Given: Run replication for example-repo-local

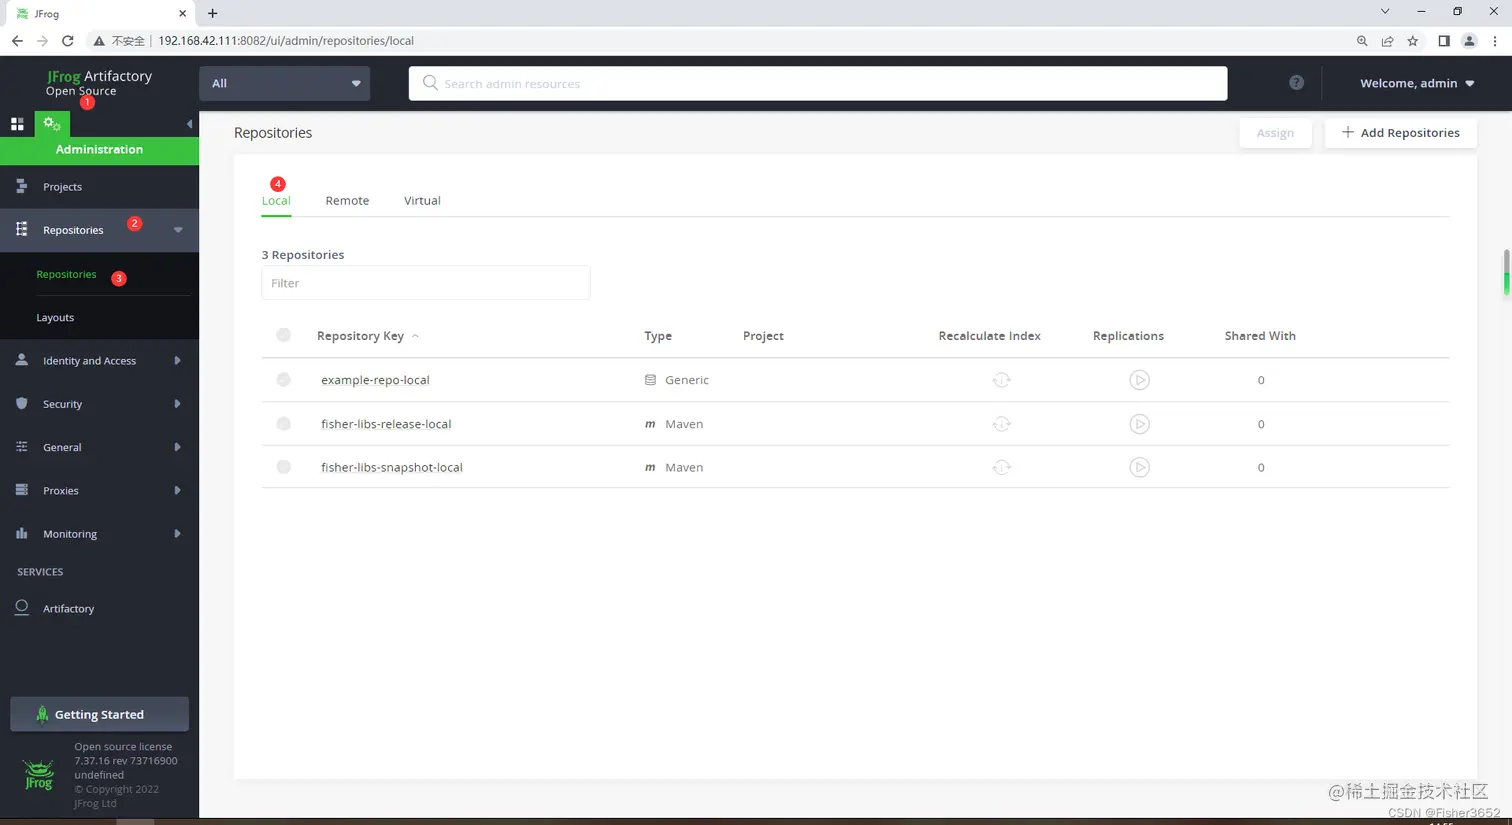Looking at the screenshot, I should pyautogui.click(x=1139, y=380).
